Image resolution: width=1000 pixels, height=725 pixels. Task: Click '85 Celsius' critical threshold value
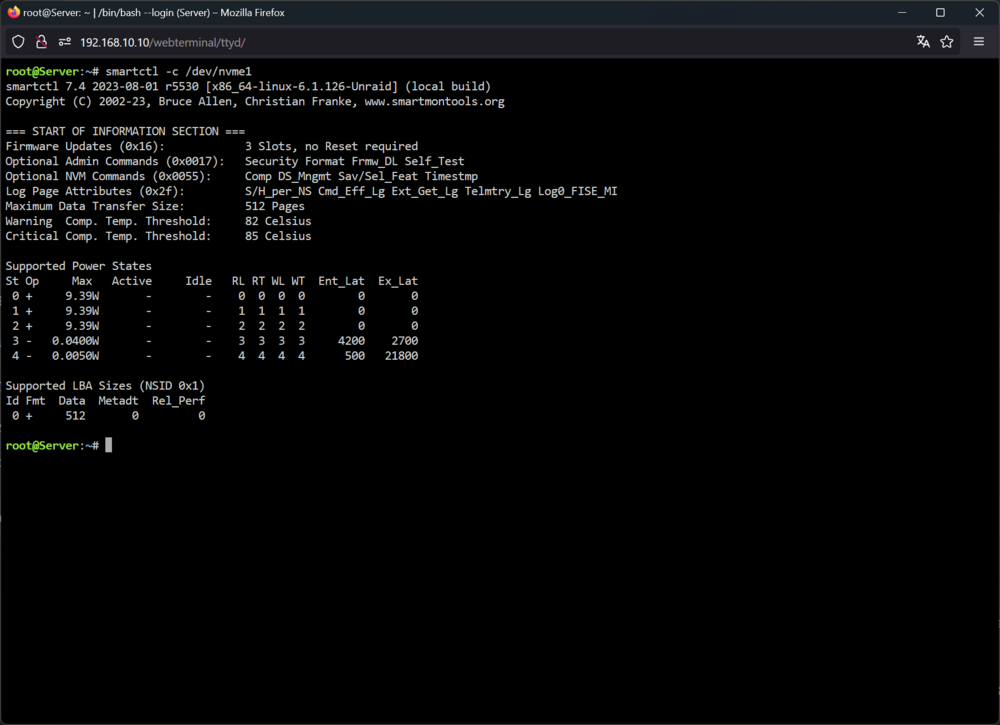click(x=278, y=236)
